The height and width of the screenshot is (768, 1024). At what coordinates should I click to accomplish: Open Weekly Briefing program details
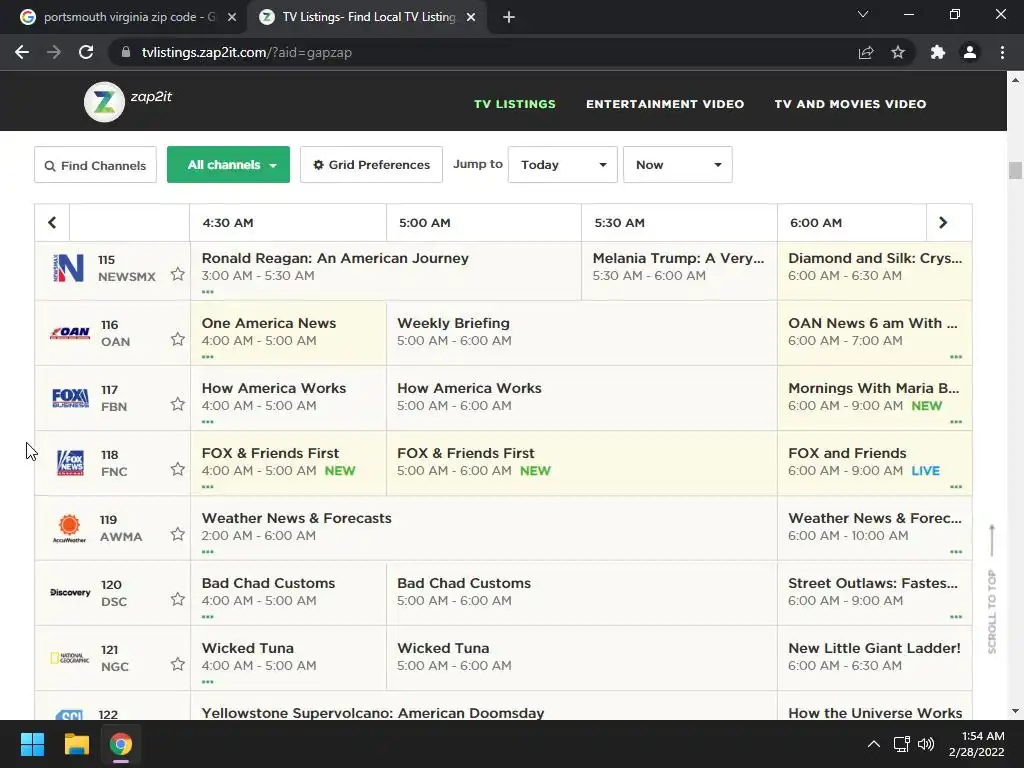(453, 323)
